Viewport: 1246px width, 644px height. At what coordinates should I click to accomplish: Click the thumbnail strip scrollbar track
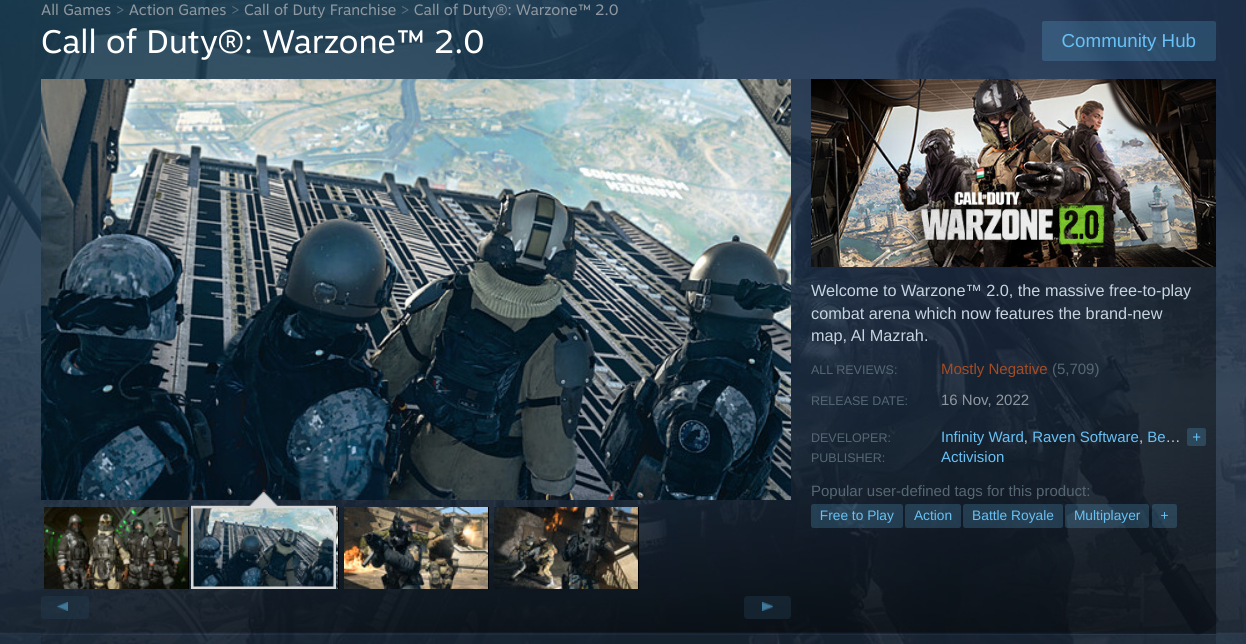click(x=416, y=607)
